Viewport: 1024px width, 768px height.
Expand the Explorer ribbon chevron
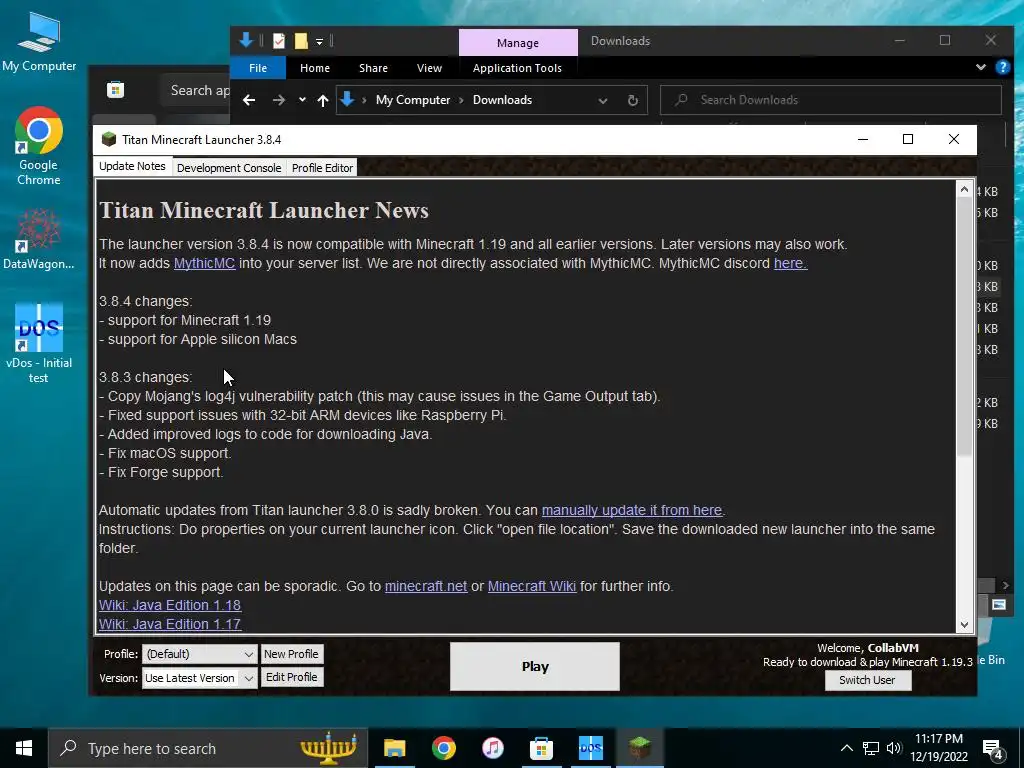[x=981, y=67]
